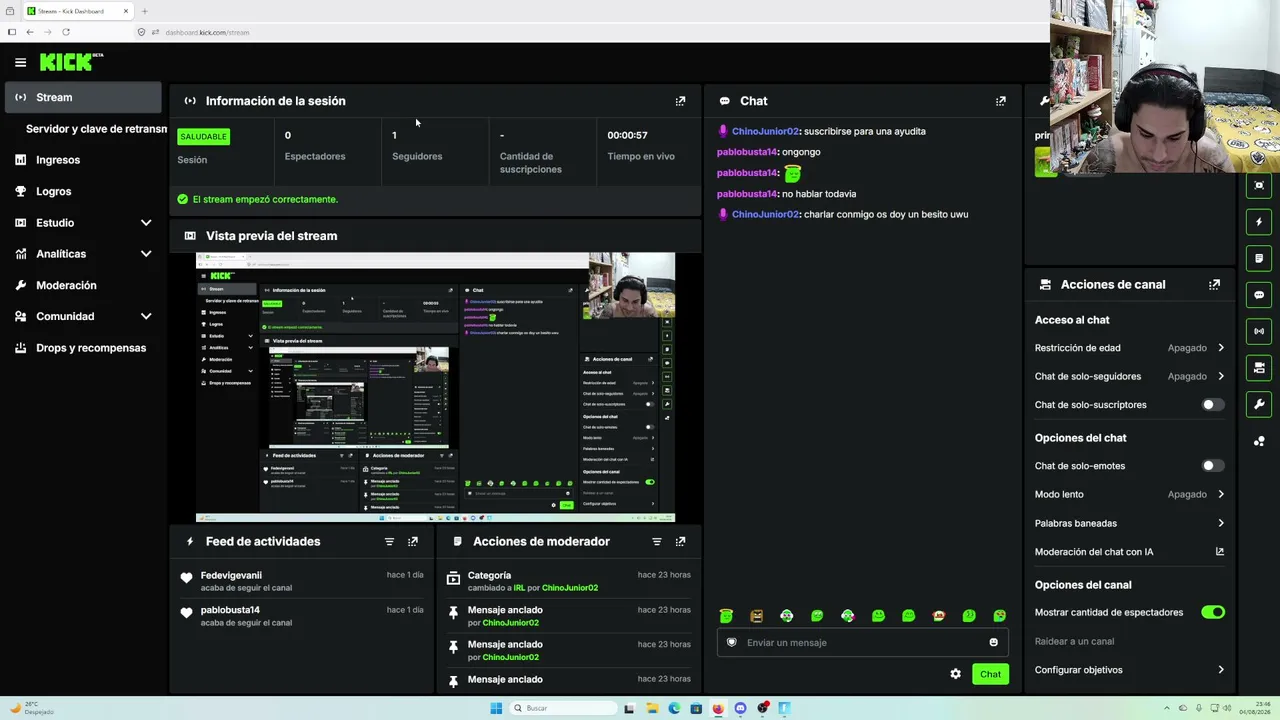Image resolution: width=1280 pixels, height=720 pixels.
Task: Pop out the Feed de actividades panel
Action: tap(413, 541)
